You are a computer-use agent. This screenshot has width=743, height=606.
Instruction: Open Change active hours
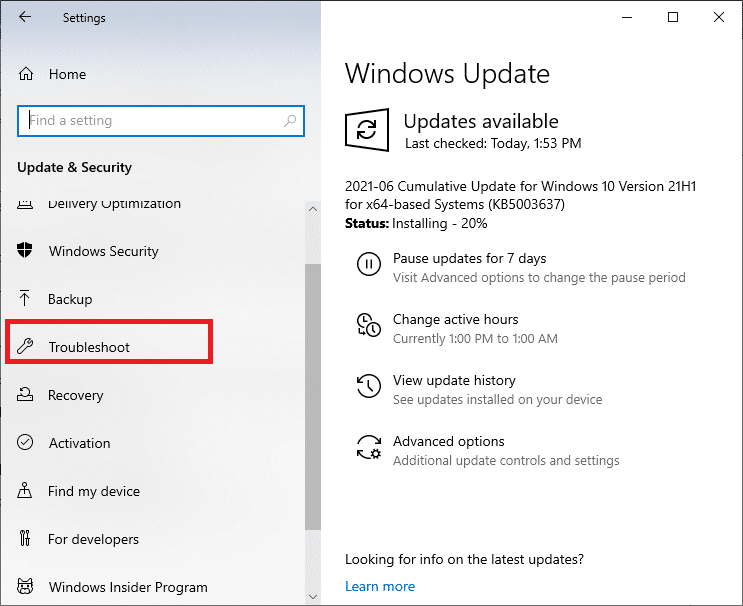(455, 319)
